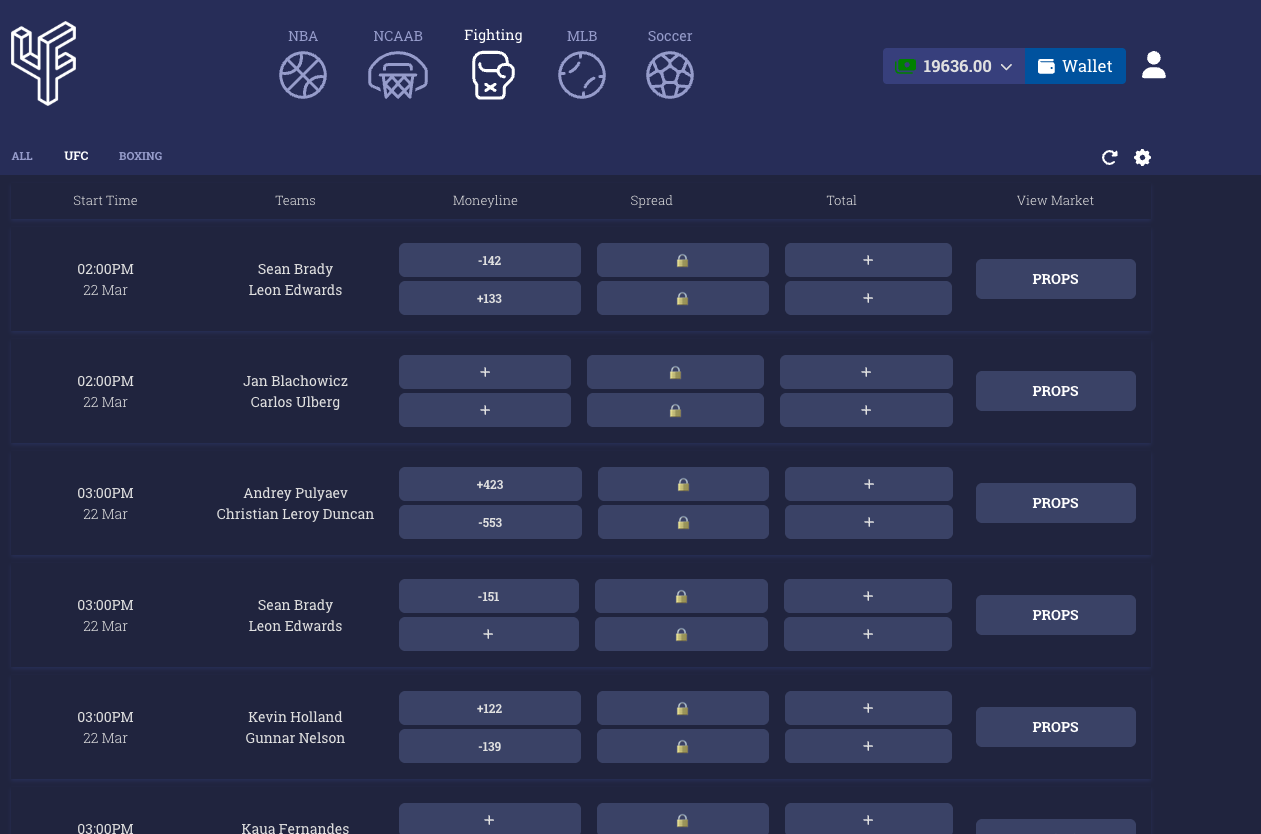The width and height of the screenshot is (1261, 834).
Task: Expand the total for Kevin Holland
Action: (868, 708)
